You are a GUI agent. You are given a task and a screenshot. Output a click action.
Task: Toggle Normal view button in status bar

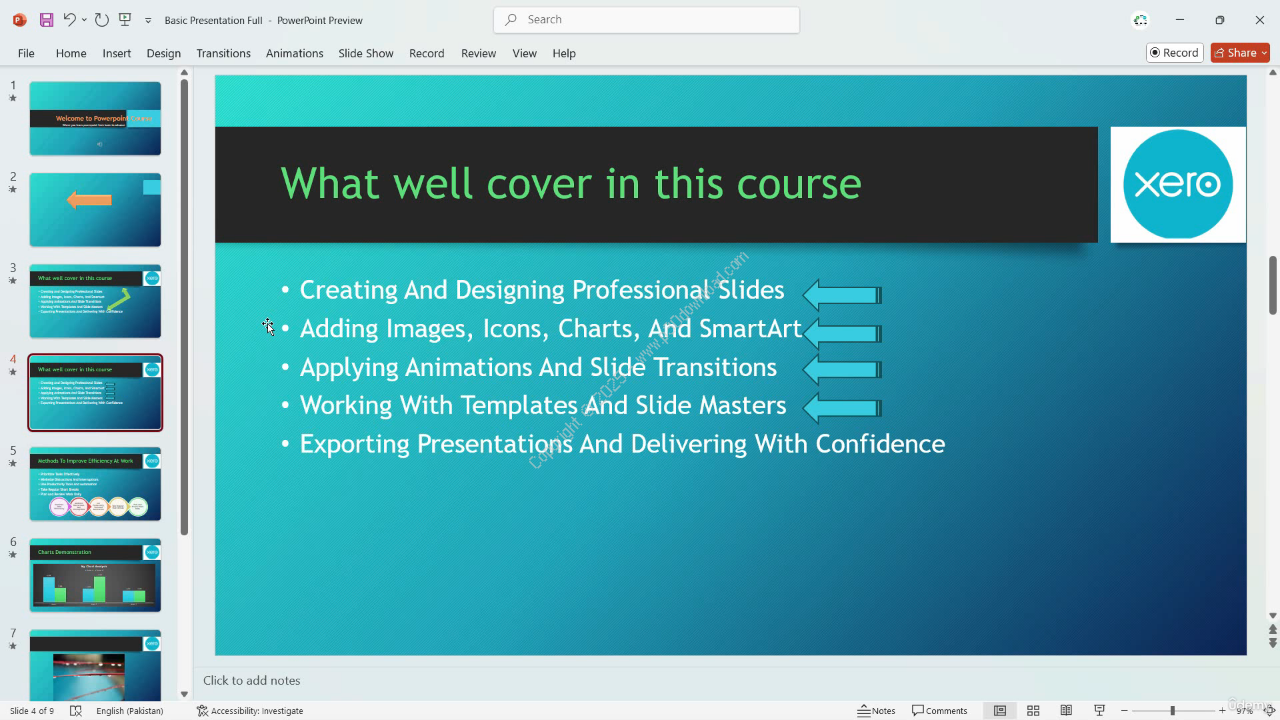click(x=999, y=711)
